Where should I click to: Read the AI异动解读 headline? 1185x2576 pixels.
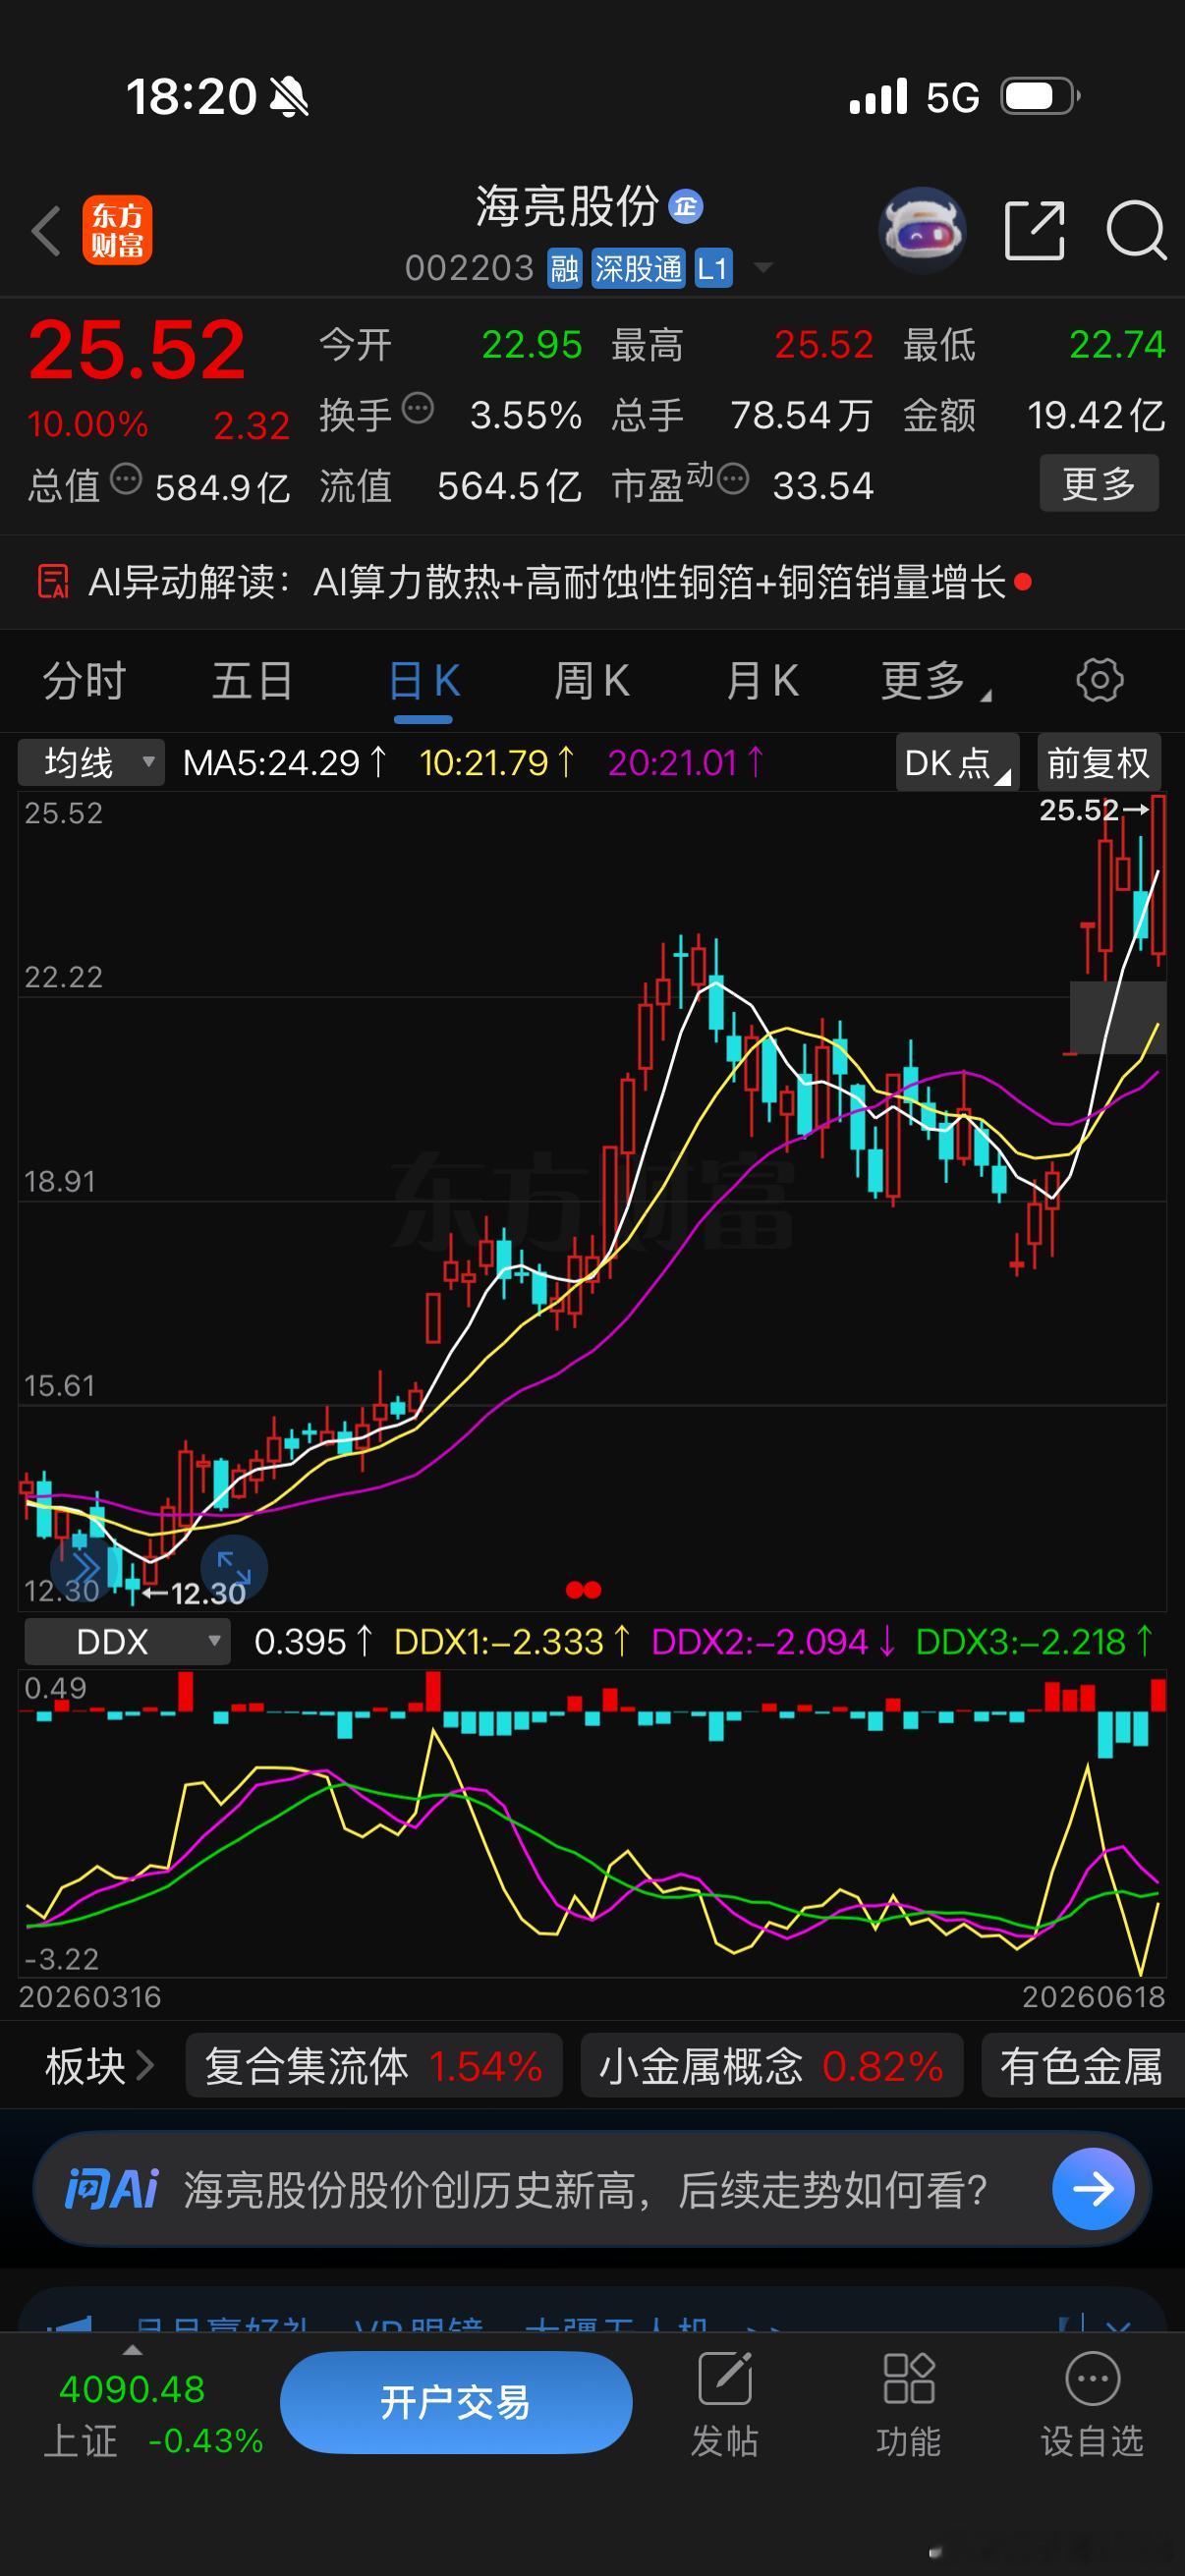tap(547, 581)
